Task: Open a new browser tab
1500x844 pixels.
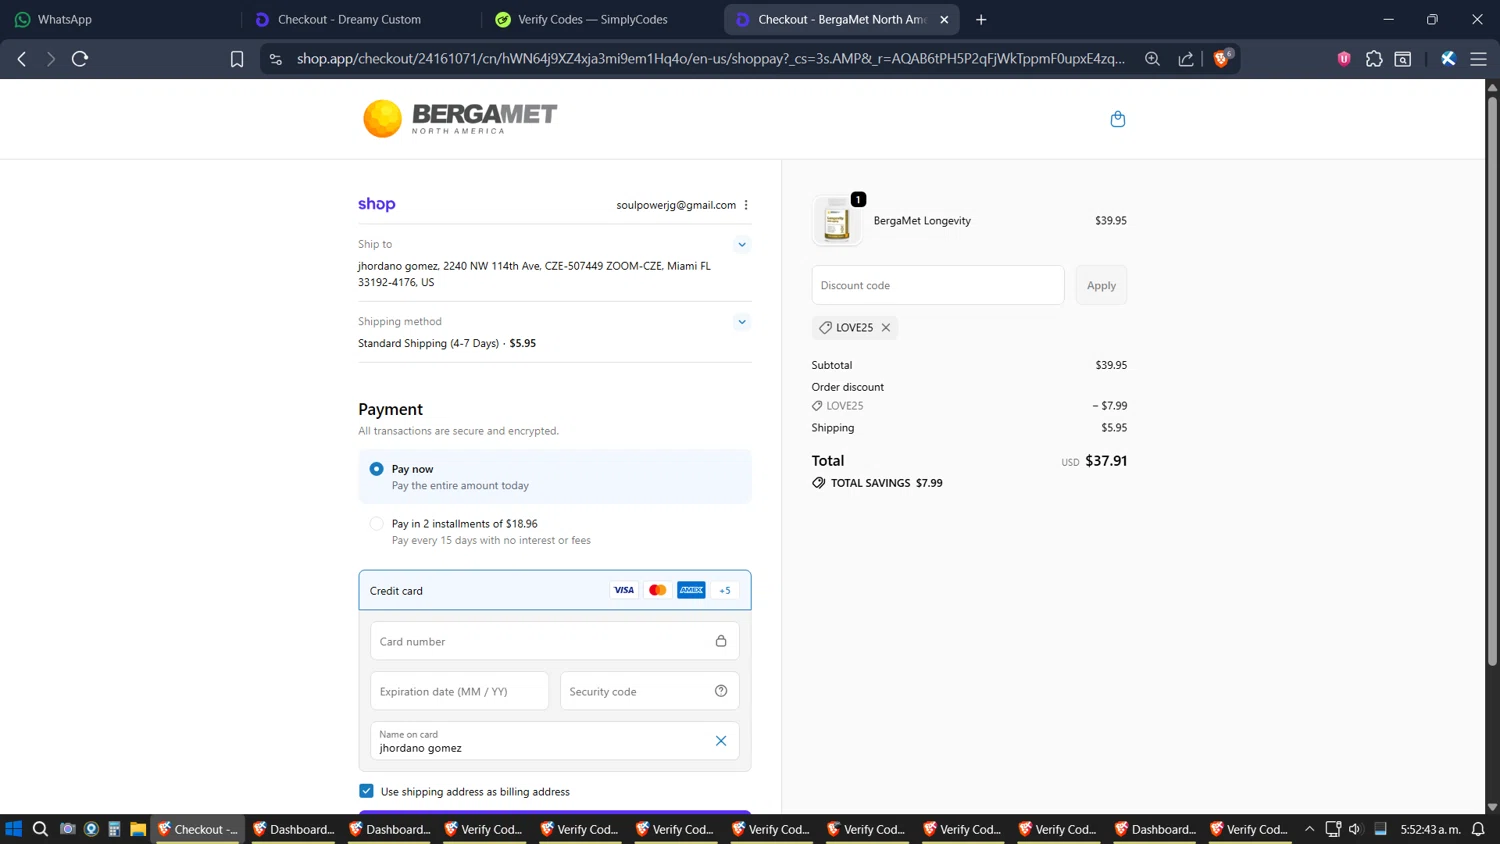Action: 981,19
